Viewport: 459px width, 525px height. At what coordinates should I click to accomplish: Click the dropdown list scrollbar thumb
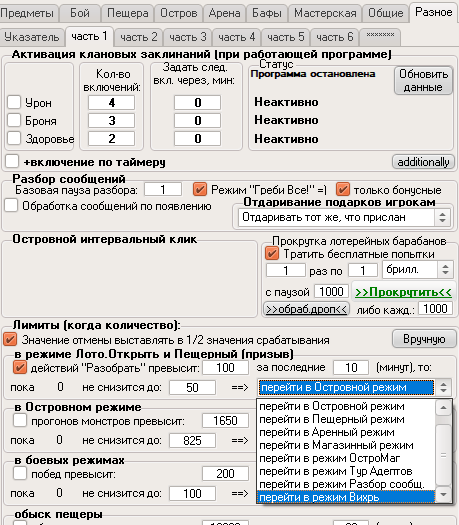point(443,455)
